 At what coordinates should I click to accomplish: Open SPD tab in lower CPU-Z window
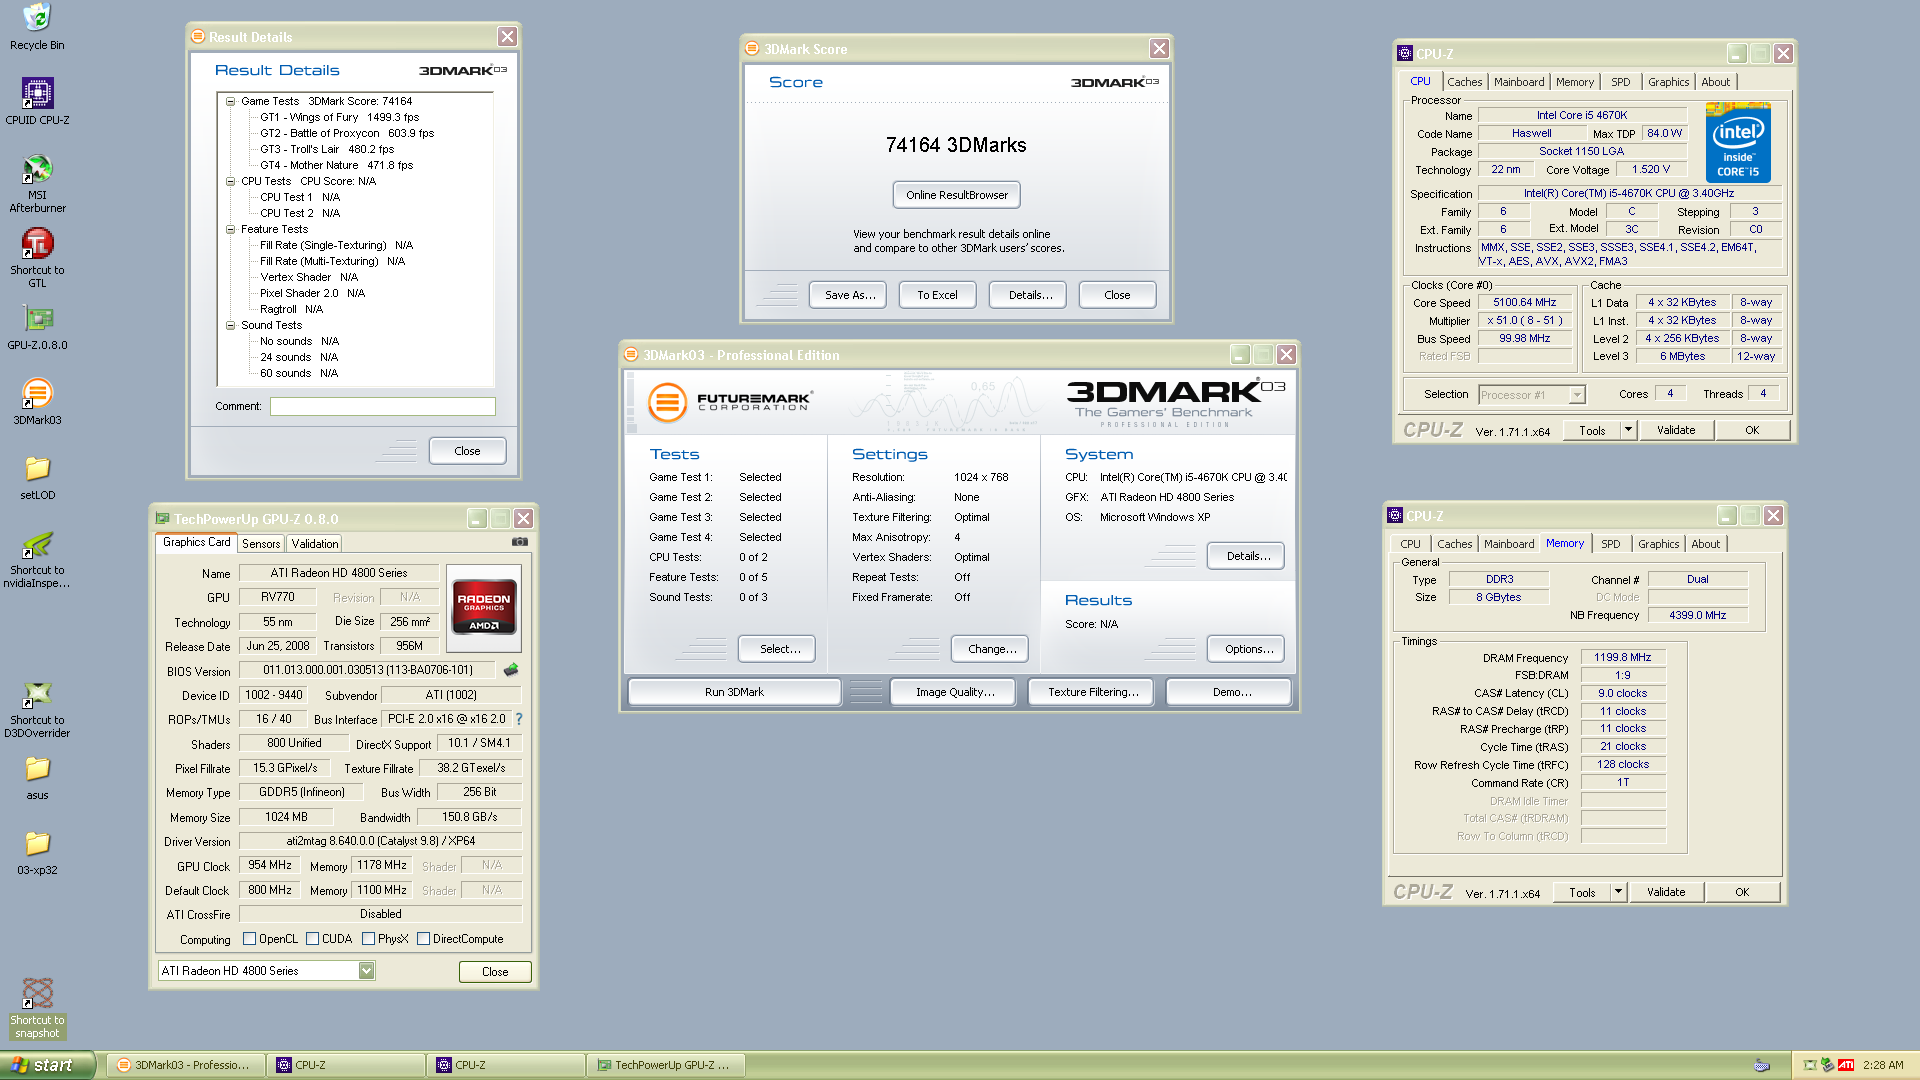coord(1610,544)
